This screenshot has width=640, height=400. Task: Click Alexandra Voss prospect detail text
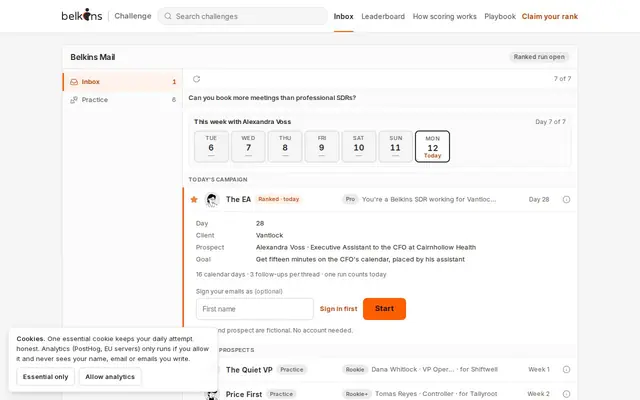[366, 247]
